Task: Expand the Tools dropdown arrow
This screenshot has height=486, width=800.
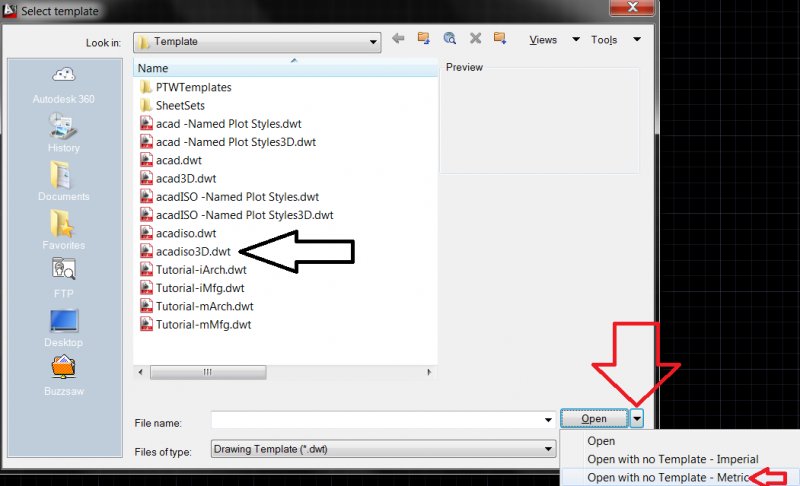Action: click(637, 39)
